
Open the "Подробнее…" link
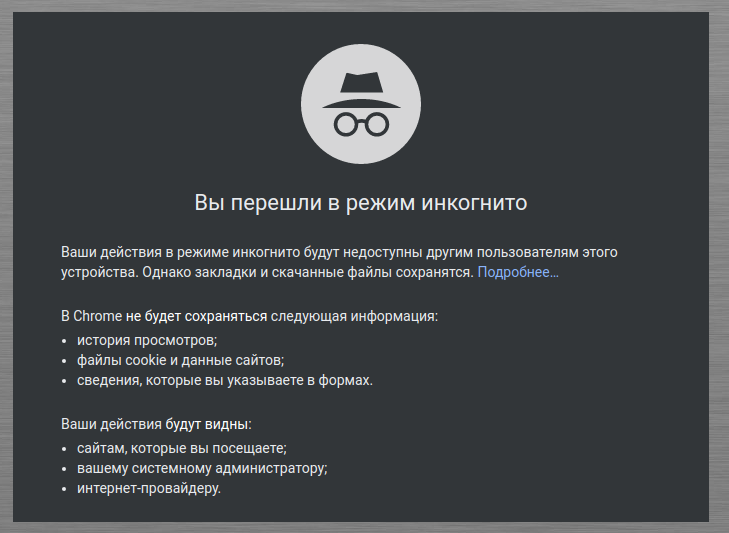coord(518,272)
